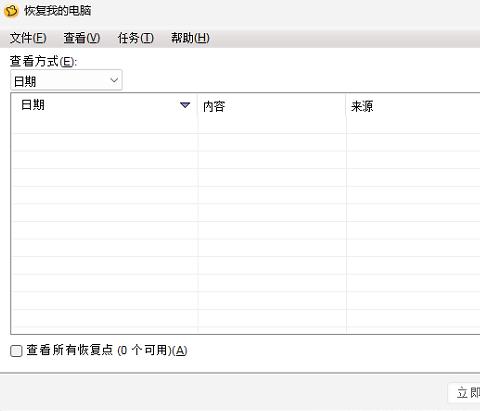The image size is (480, 411).
Task: Click the 立即 button at bottom right
Action: tap(465, 393)
